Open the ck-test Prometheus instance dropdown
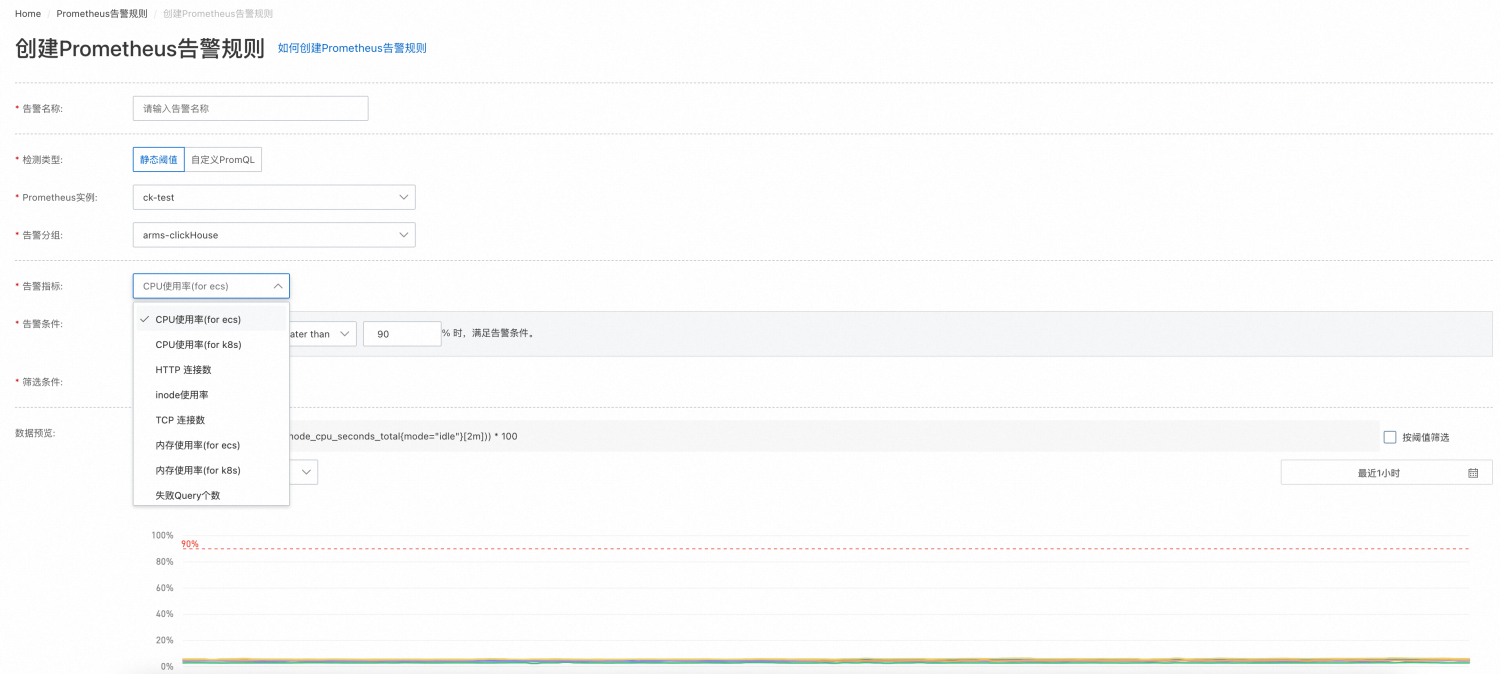 (274, 197)
